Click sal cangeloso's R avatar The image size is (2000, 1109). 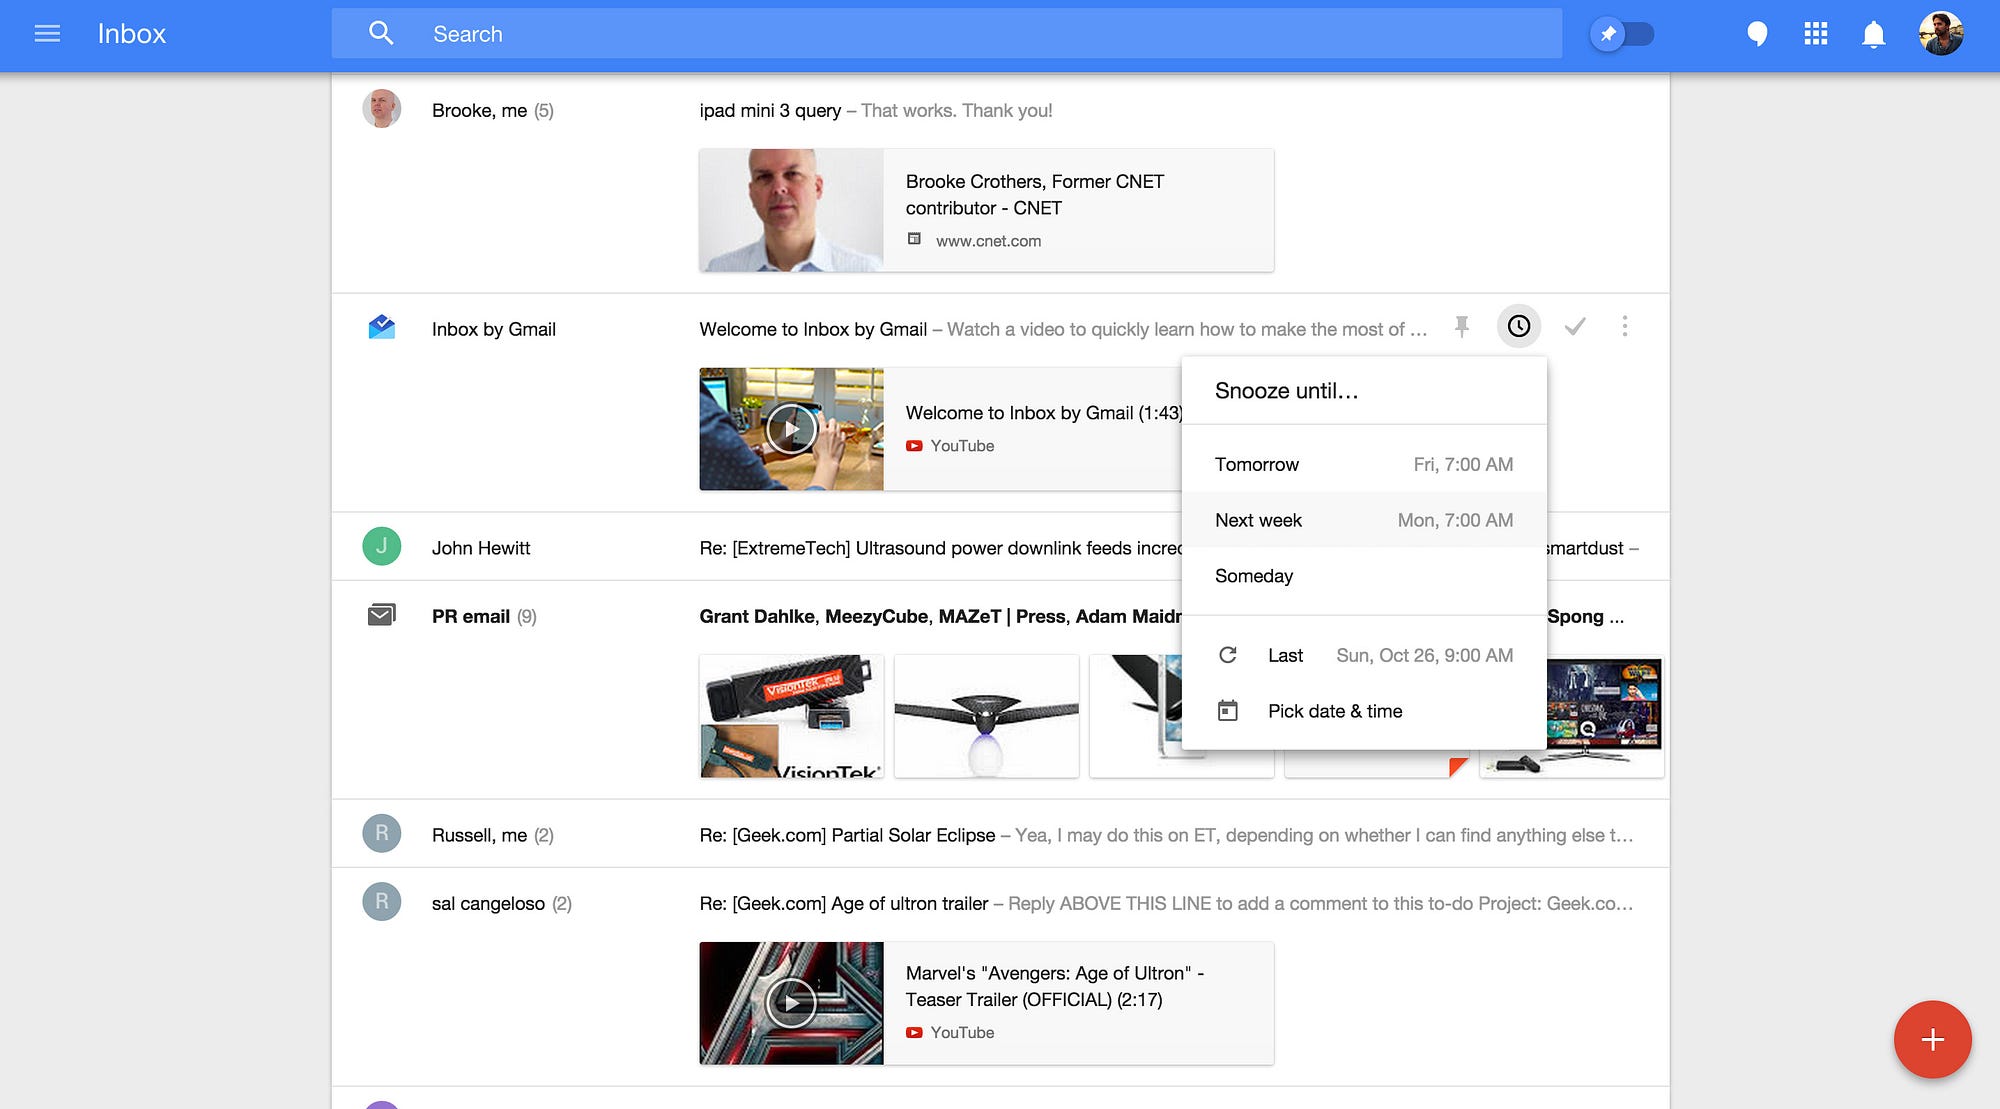tap(381, 901)
